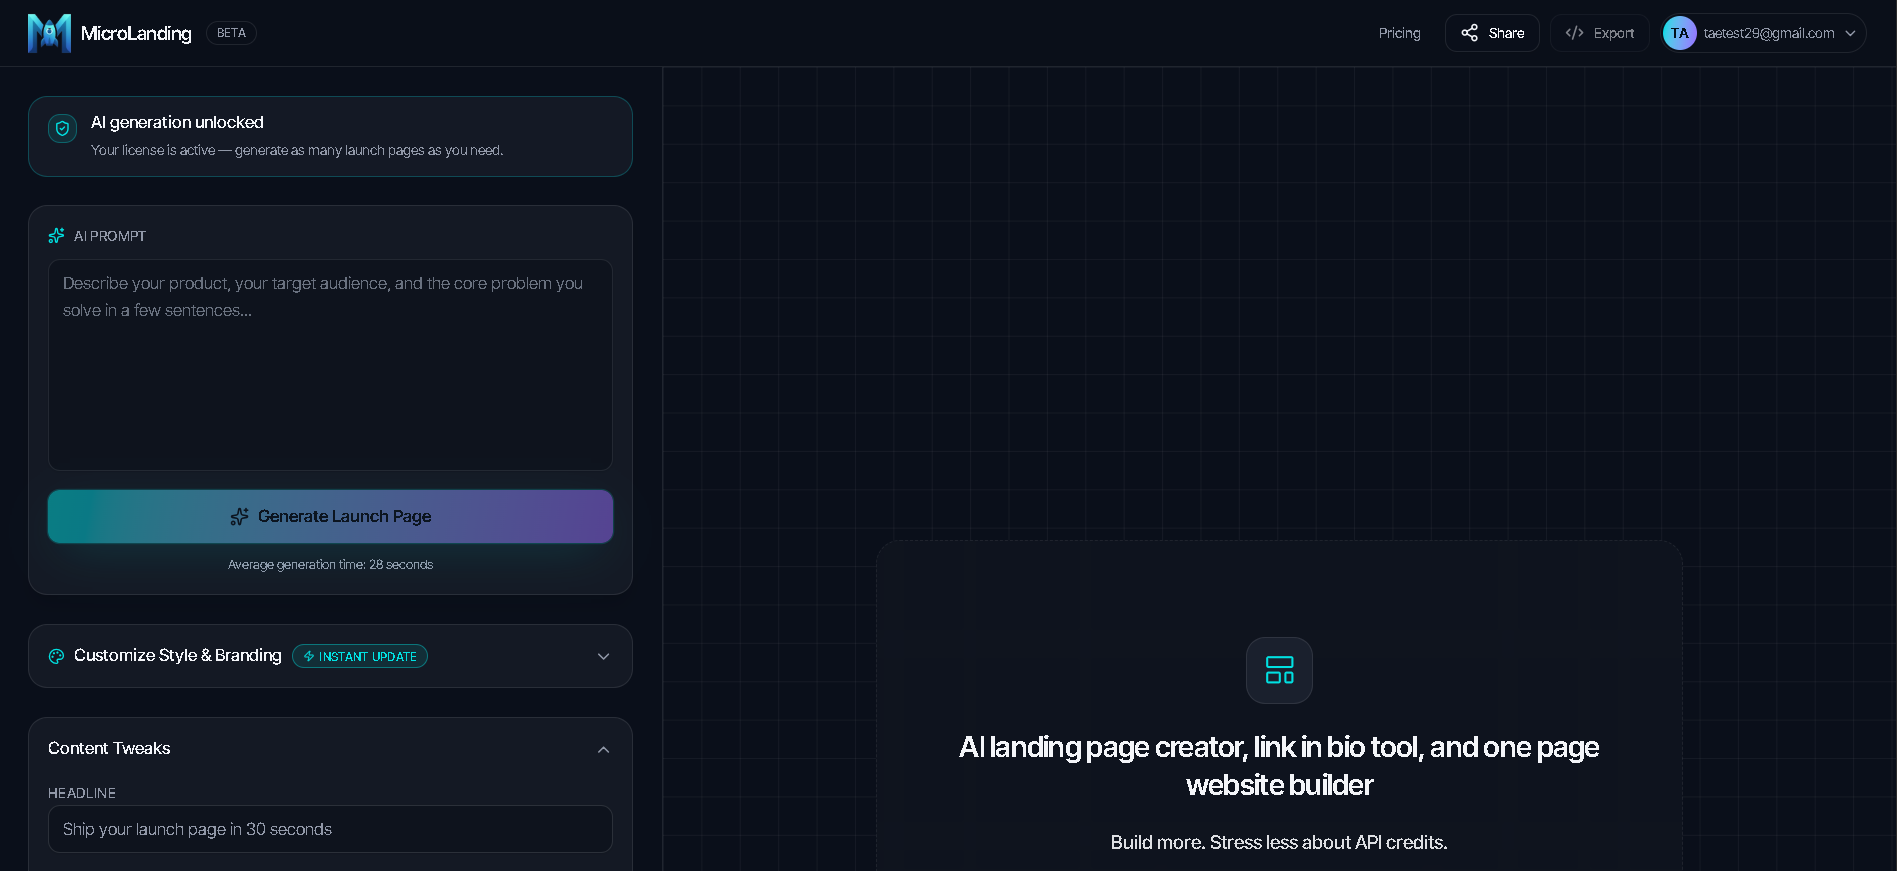The image size is (1897, 871).
Task: Click the Share button
Action: (x=1492, y=33)
